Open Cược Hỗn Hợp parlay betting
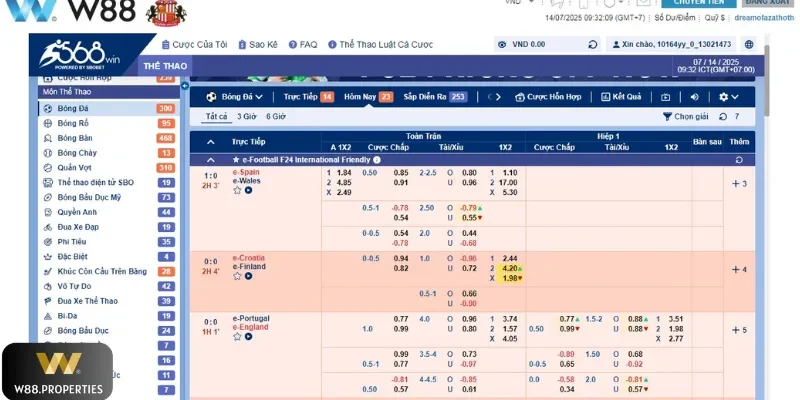This screenshot has width=800, height=400. (546, 97)
